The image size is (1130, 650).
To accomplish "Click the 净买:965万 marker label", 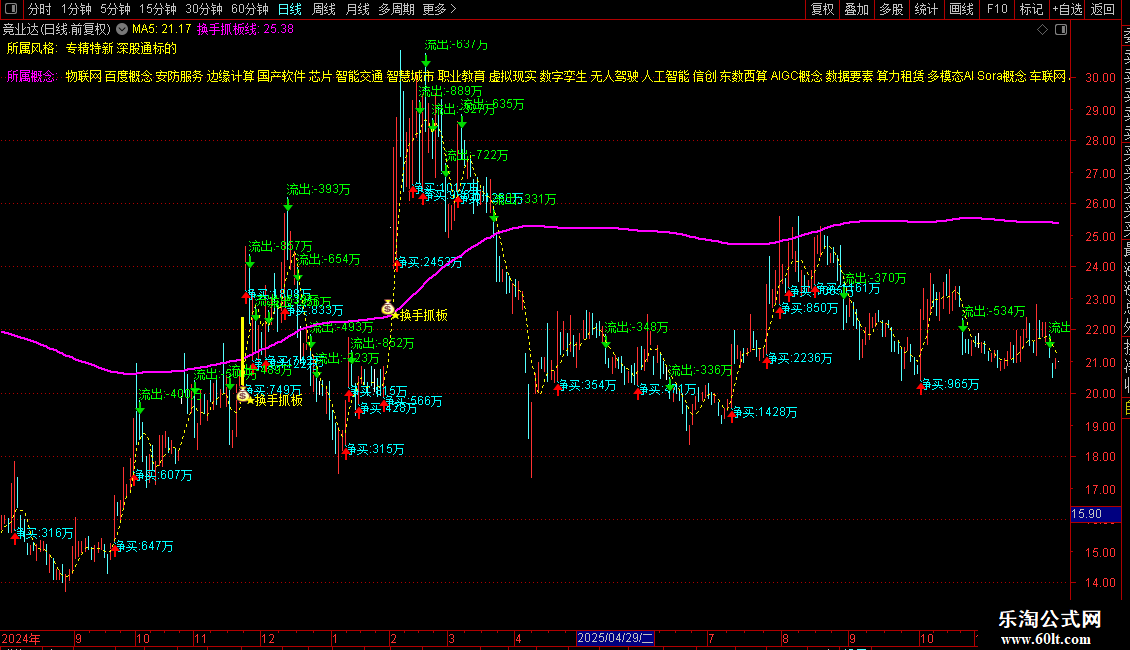I will click(x=951, y=385).
